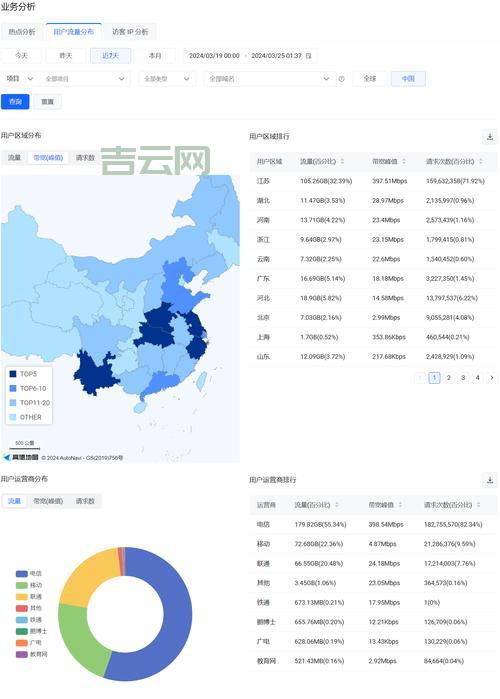The height and width of the screenshot is (699, 500).
Task: Sort region table by 请求次数(百分比)
Action: [x=480, y=161]
